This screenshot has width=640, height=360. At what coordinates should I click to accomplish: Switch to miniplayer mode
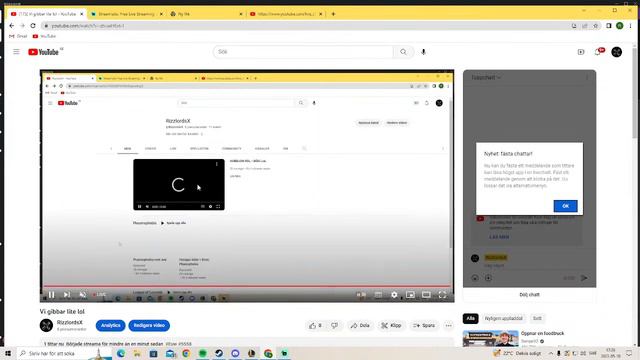pos(410,294)
